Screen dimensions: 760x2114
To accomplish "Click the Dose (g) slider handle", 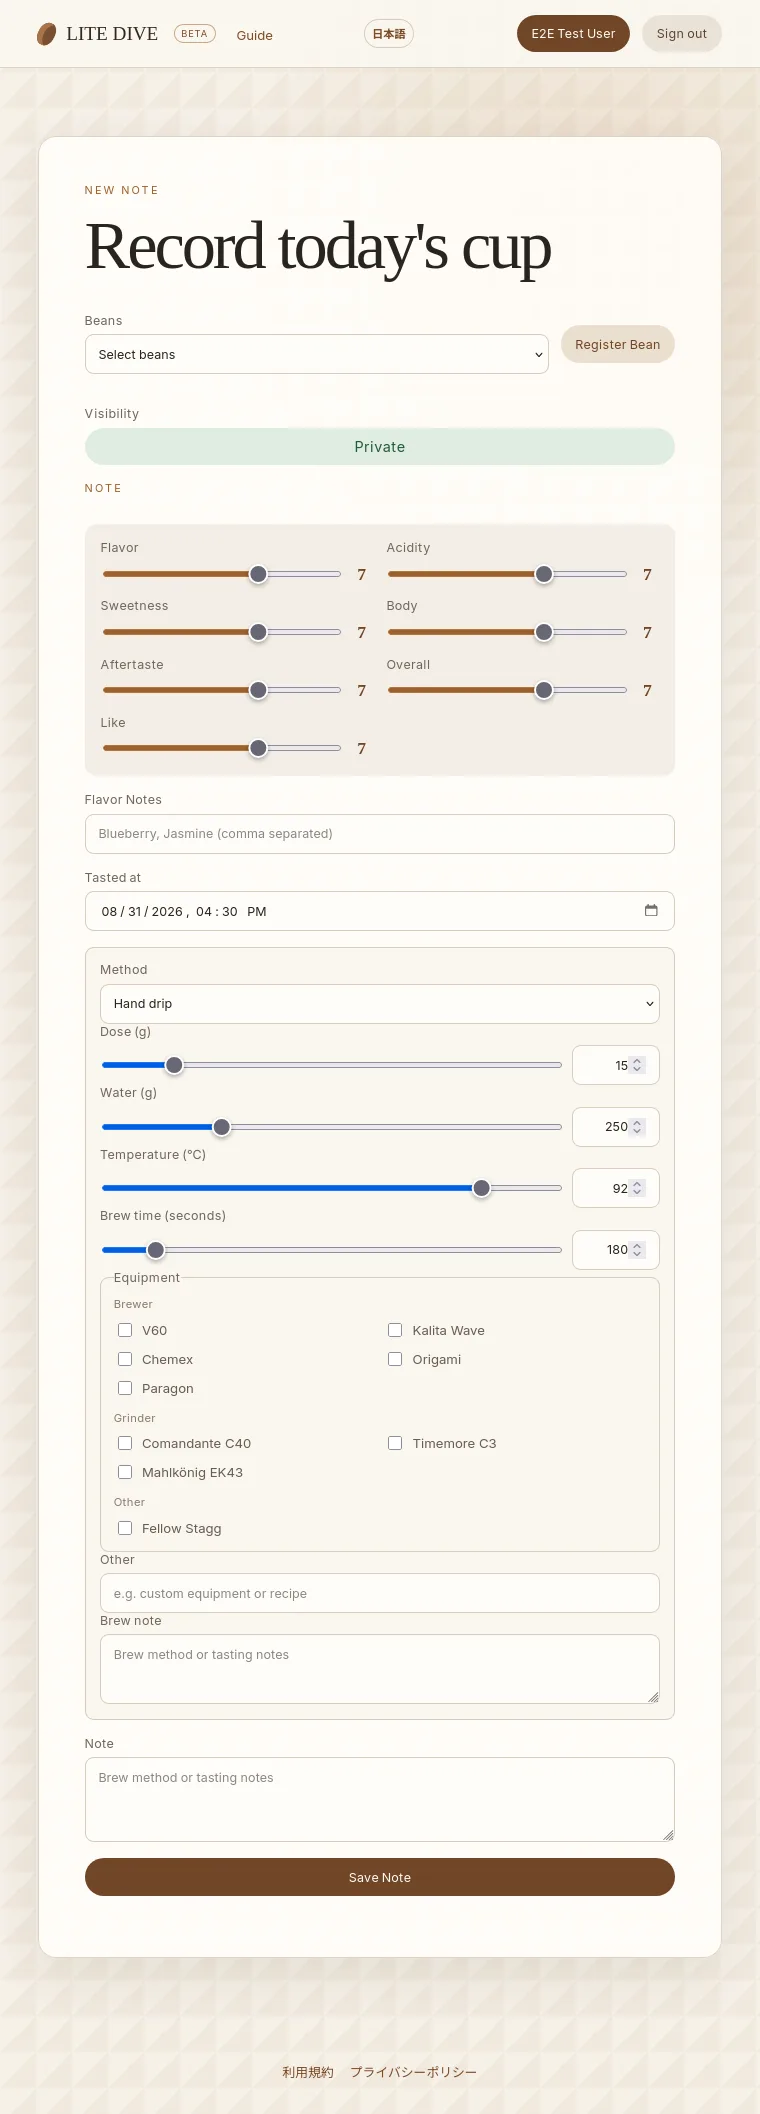I will pyautogui.click(x=174, y=1065).
